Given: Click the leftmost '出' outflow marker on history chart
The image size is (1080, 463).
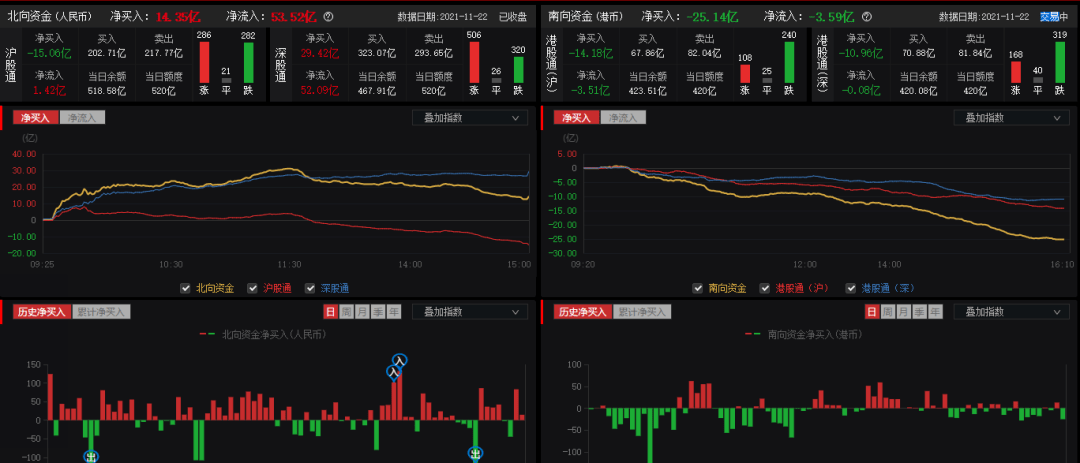Looking at the screenshot, I should tap(91, 456).
